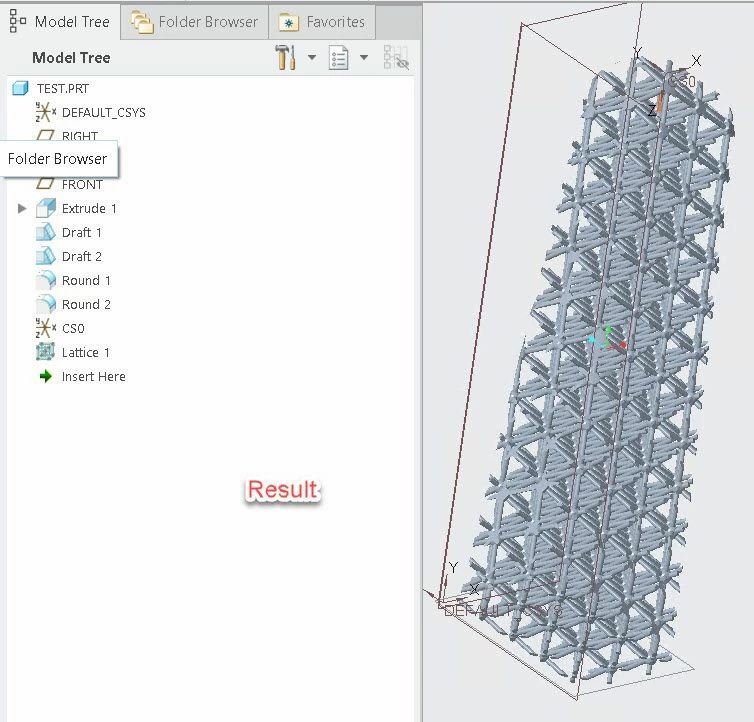Click the FRONT datum plane icon
The width and height of the screenshot is (754, 722).
click(45, 184)
